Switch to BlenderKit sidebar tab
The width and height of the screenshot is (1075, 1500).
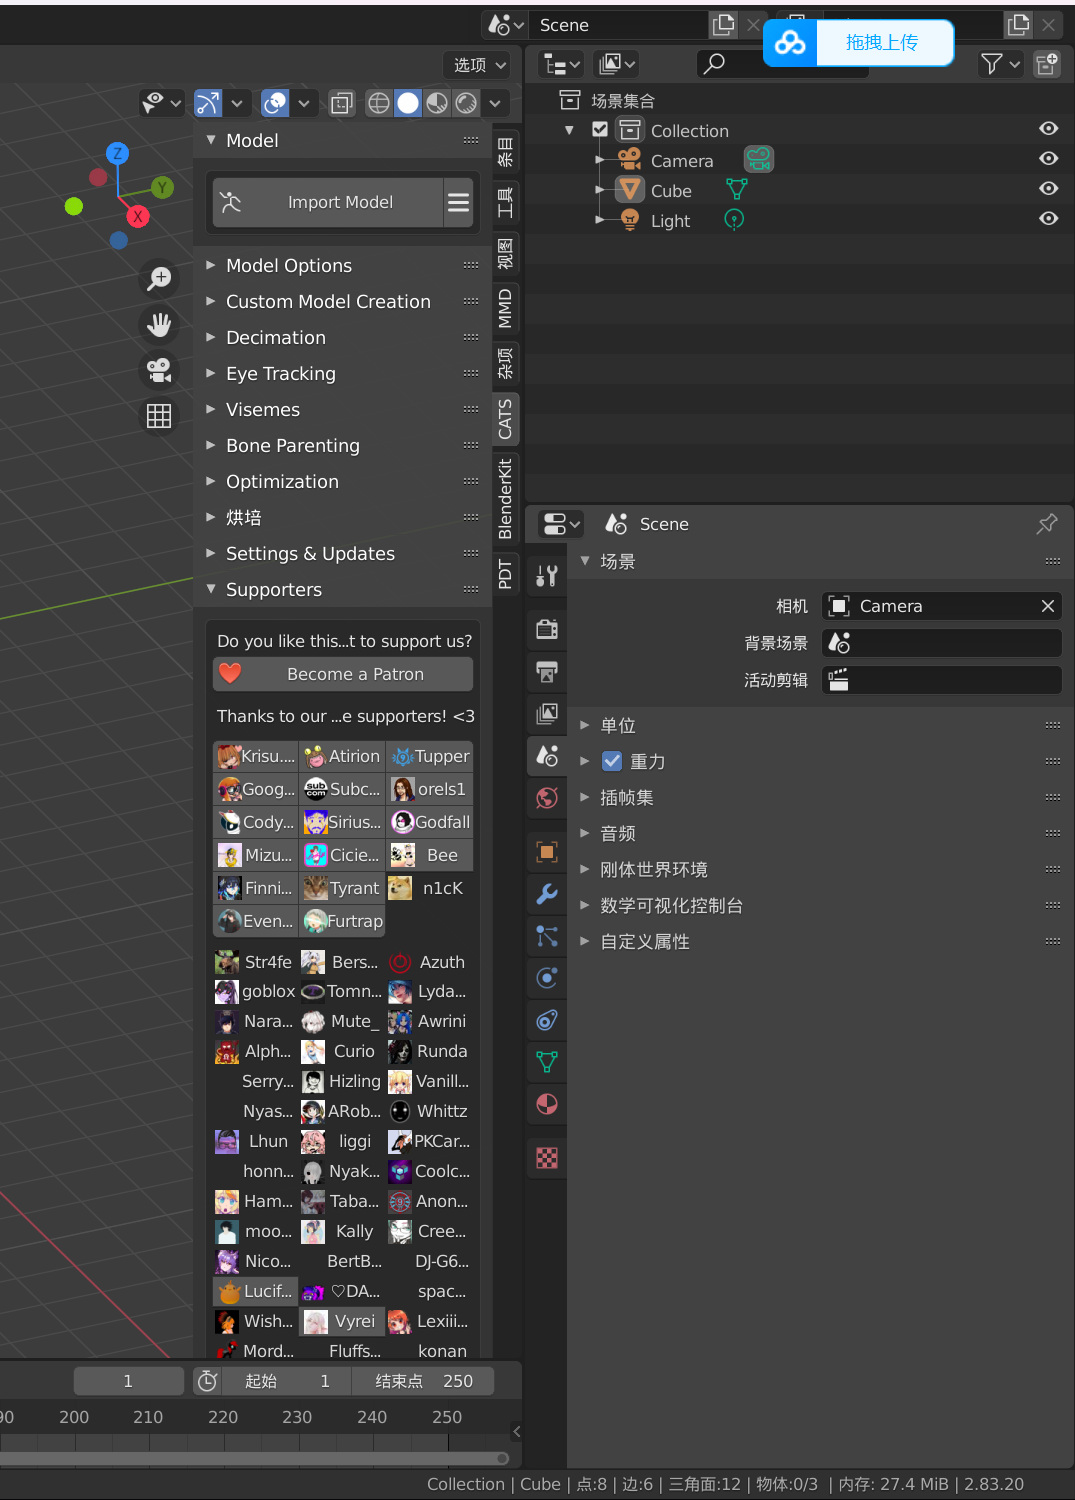click(x=505, y=498)
